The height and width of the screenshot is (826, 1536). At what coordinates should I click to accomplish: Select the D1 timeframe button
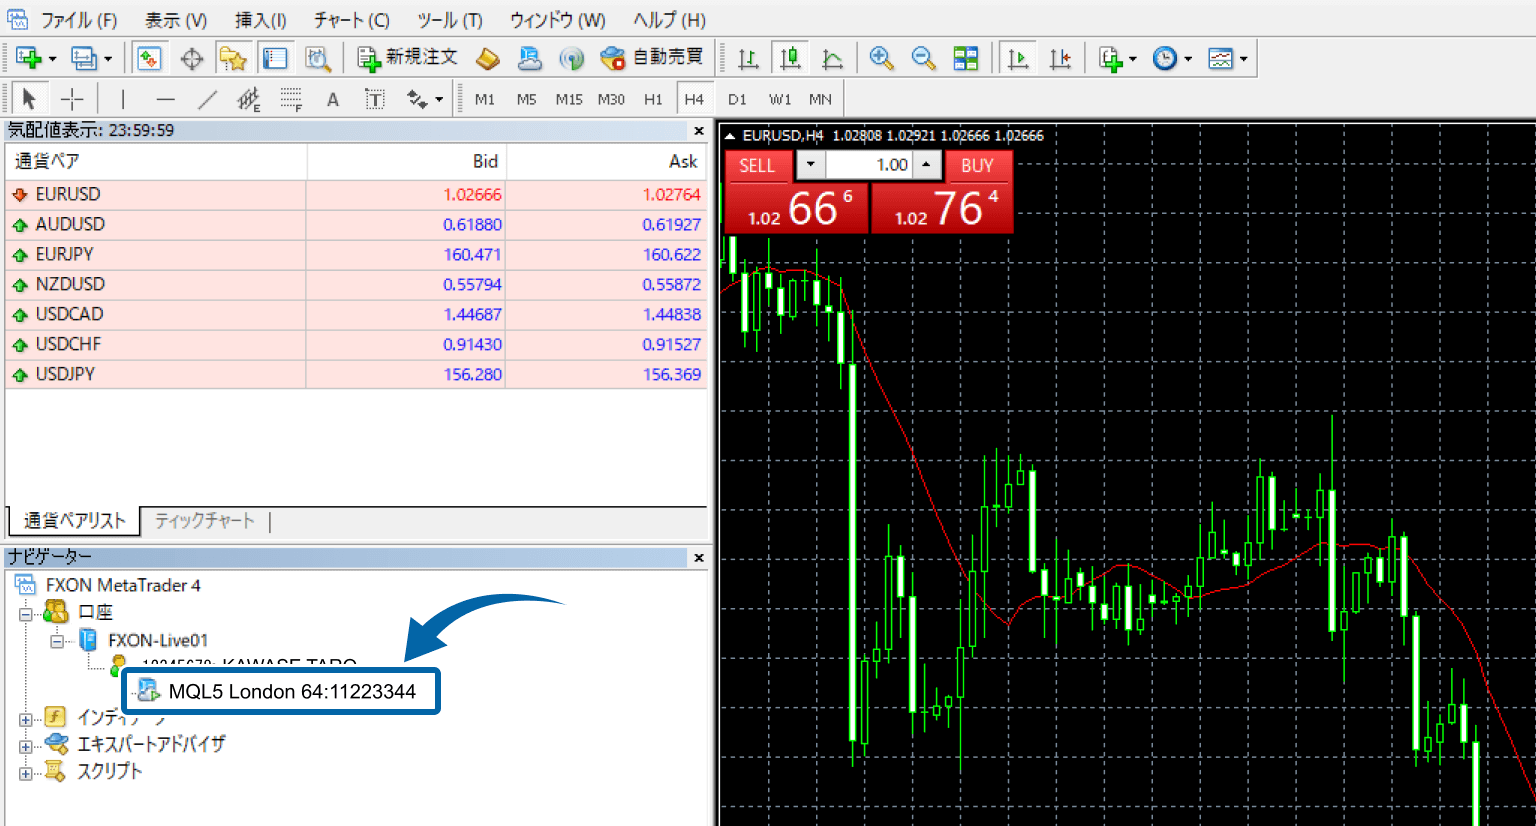point(737,99)
